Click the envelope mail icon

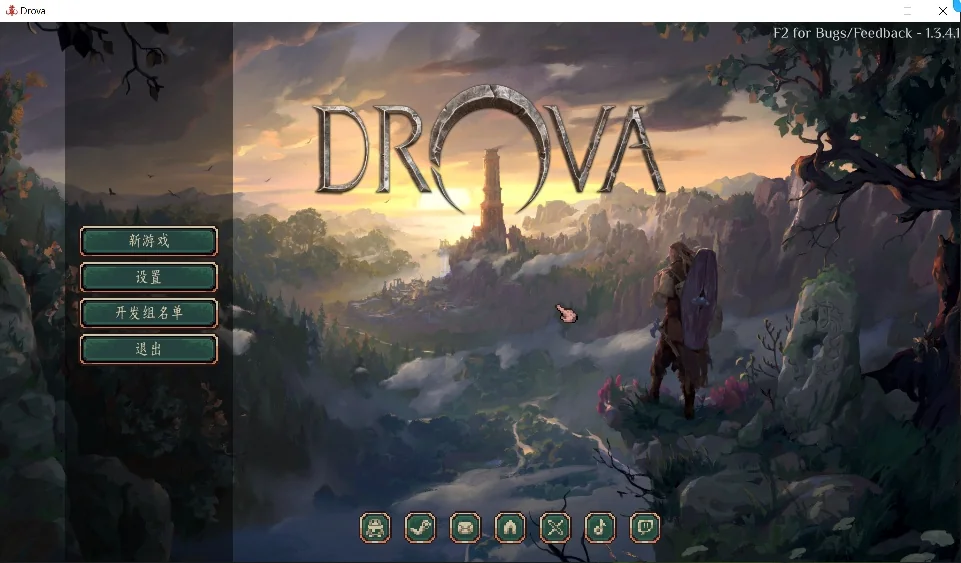click(x=465, y=527)
